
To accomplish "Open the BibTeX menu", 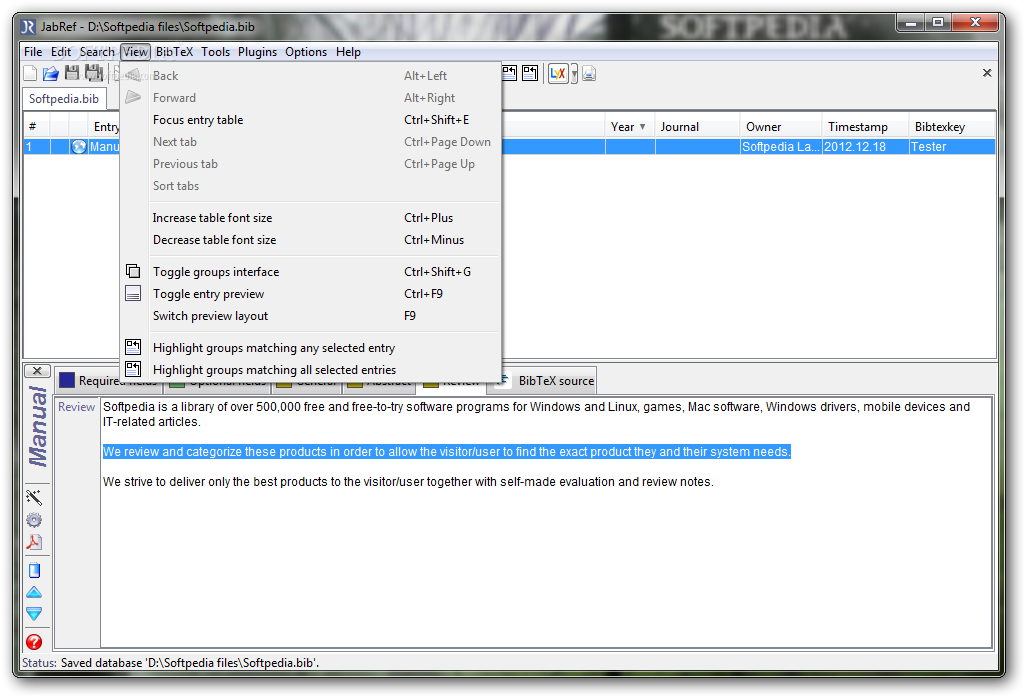I will coord(174,52).
